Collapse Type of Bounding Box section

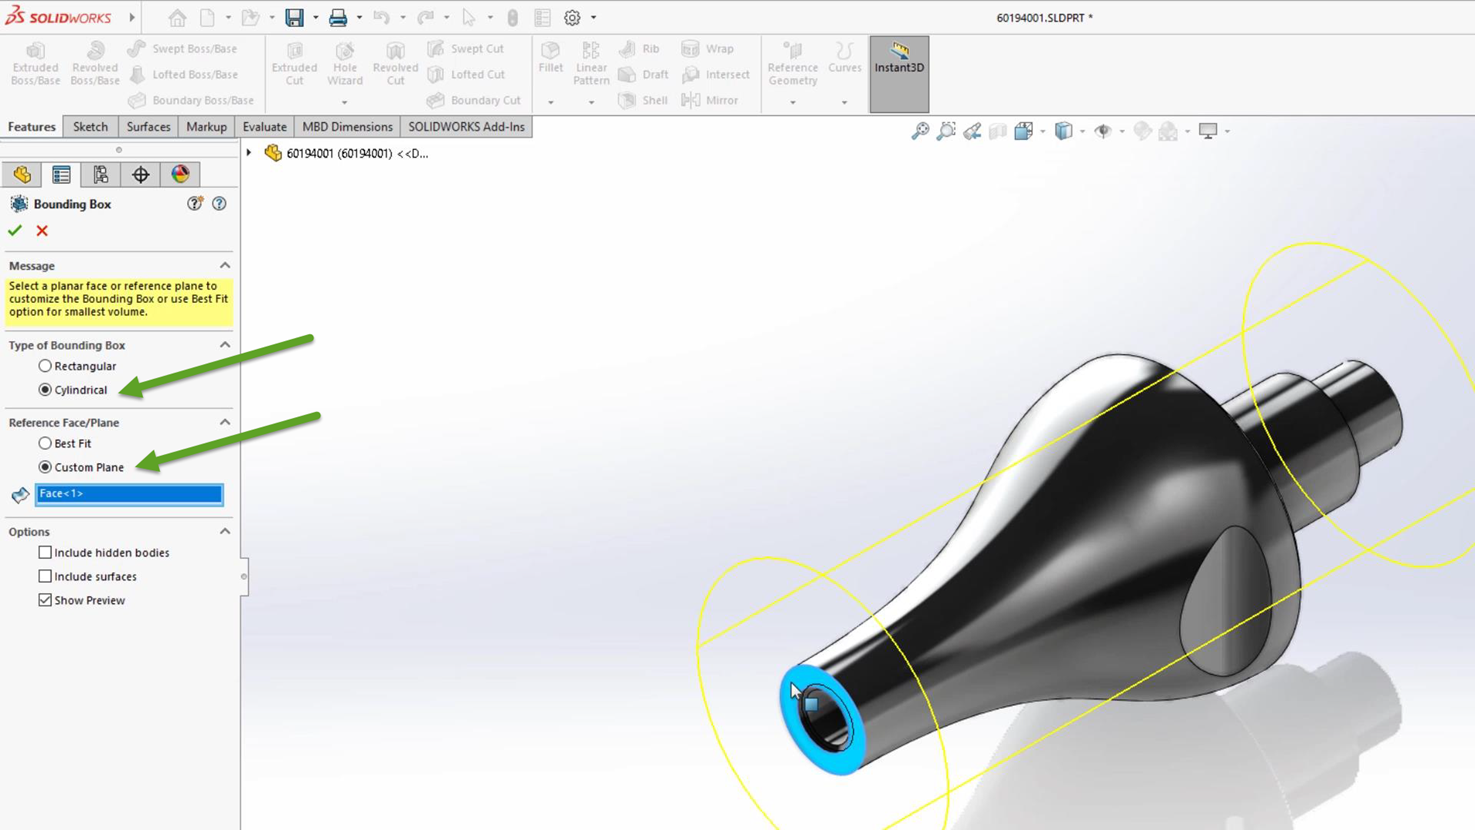point(225,345)
